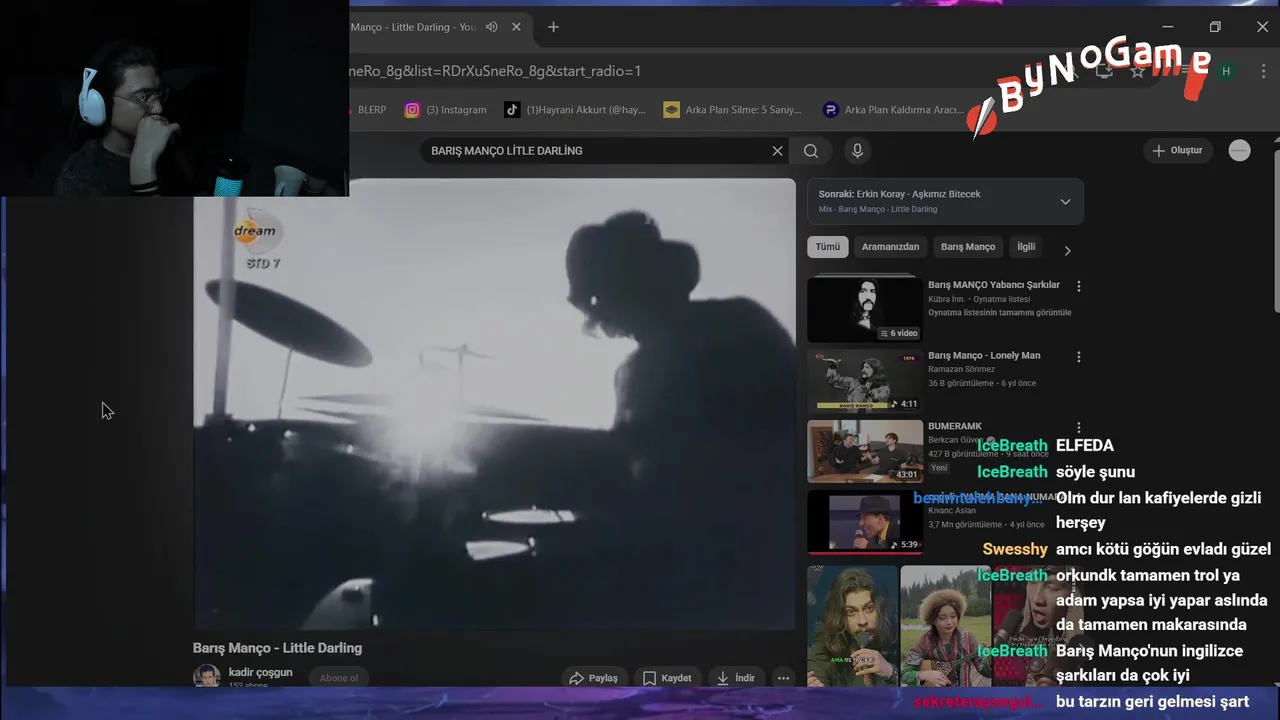This screenshot has width=1280, height=720.
Task: Click Ramazan Sönmez channel name
Action: (x=963, y=370)
